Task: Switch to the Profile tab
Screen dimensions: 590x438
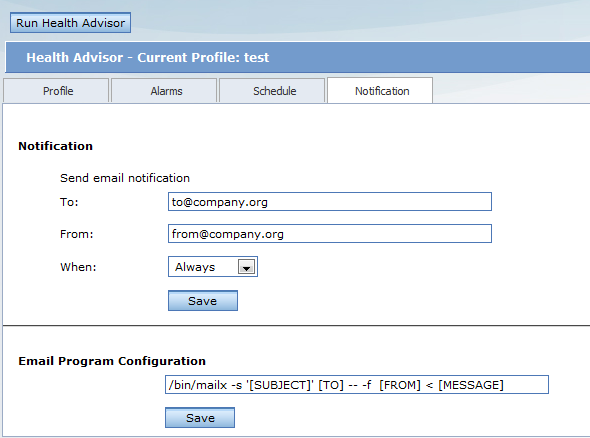Action: click(x=56, y=91)
